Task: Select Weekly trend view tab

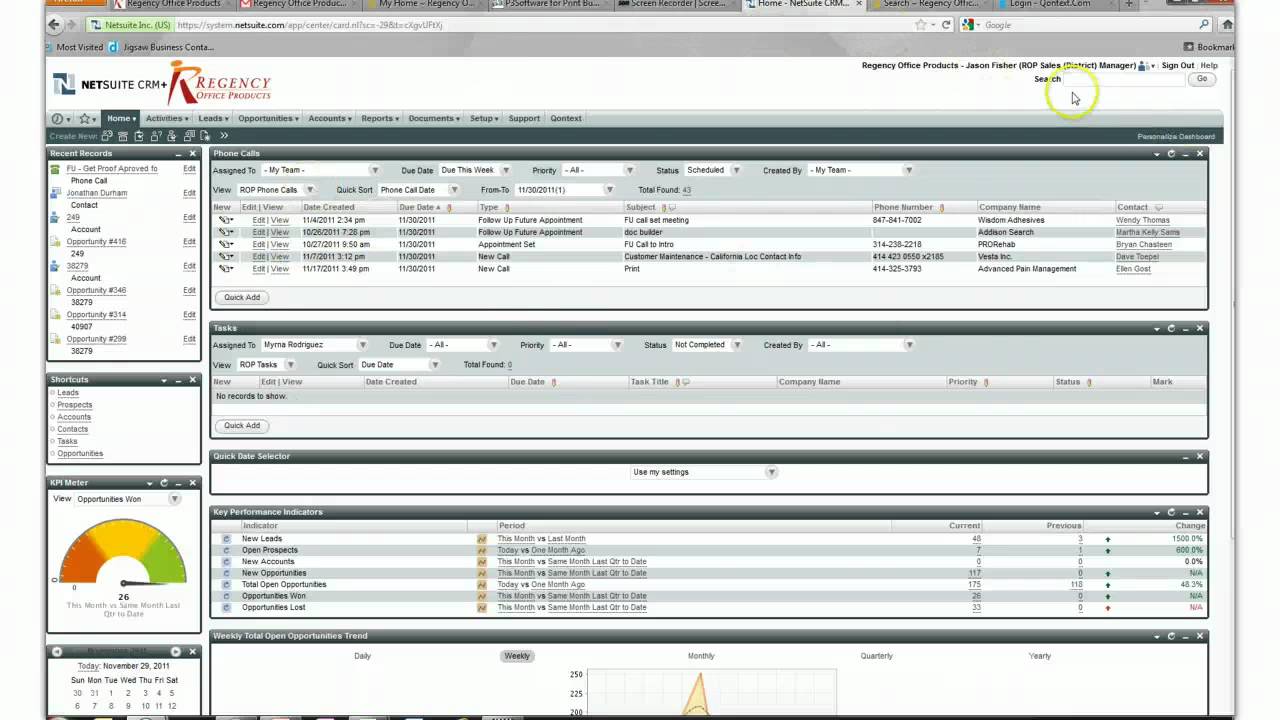Action: coord(517,656)
